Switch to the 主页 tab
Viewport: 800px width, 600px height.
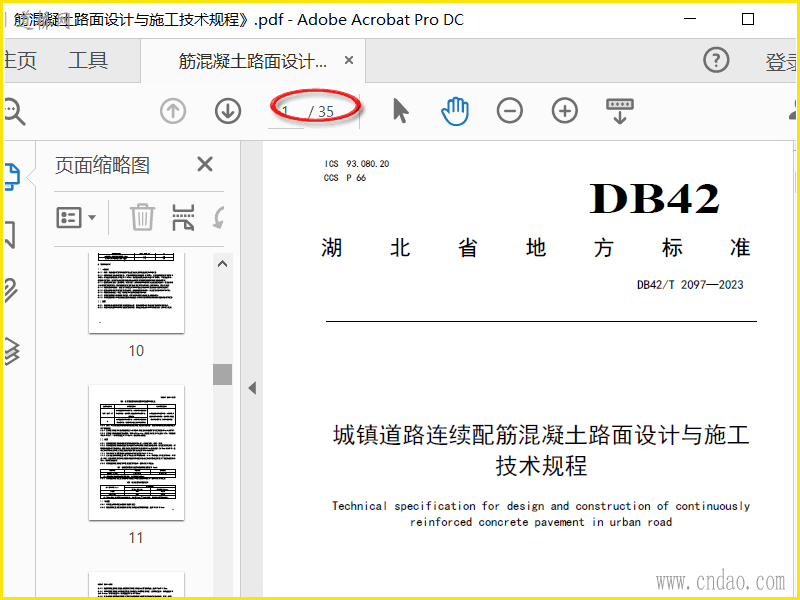[20, 61]
